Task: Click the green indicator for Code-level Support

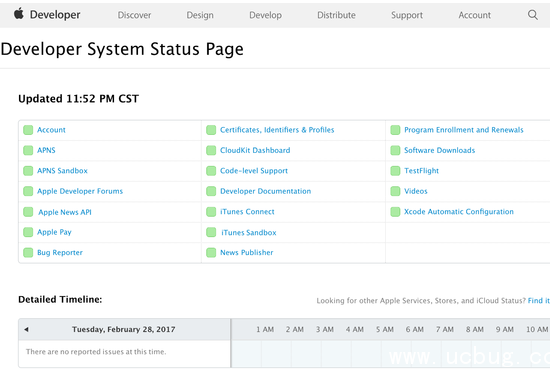Action: (x=211, y=171)
